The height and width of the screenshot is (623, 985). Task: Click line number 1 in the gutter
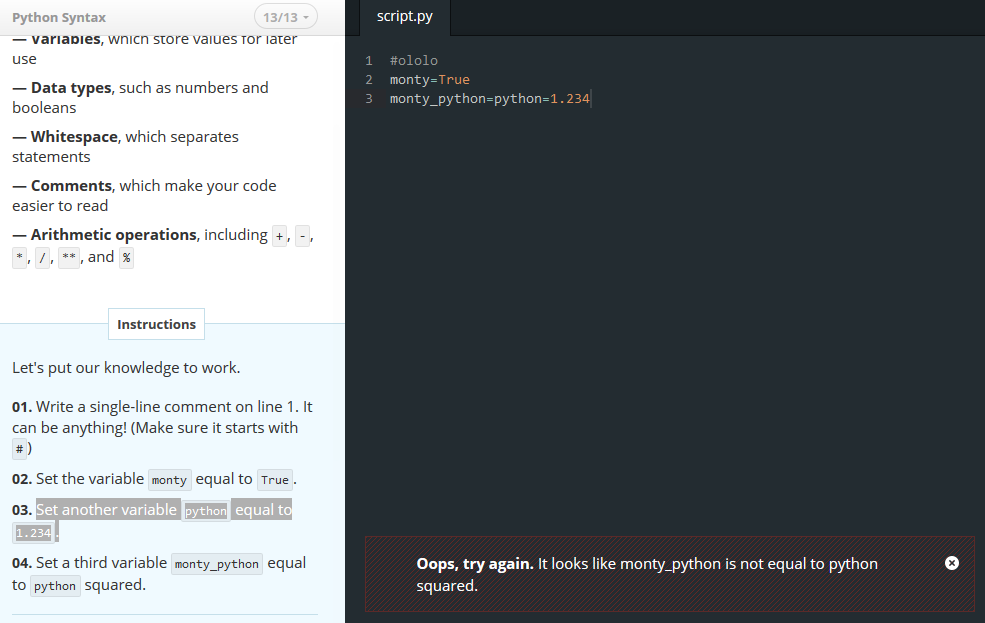[x=369, y=61]
